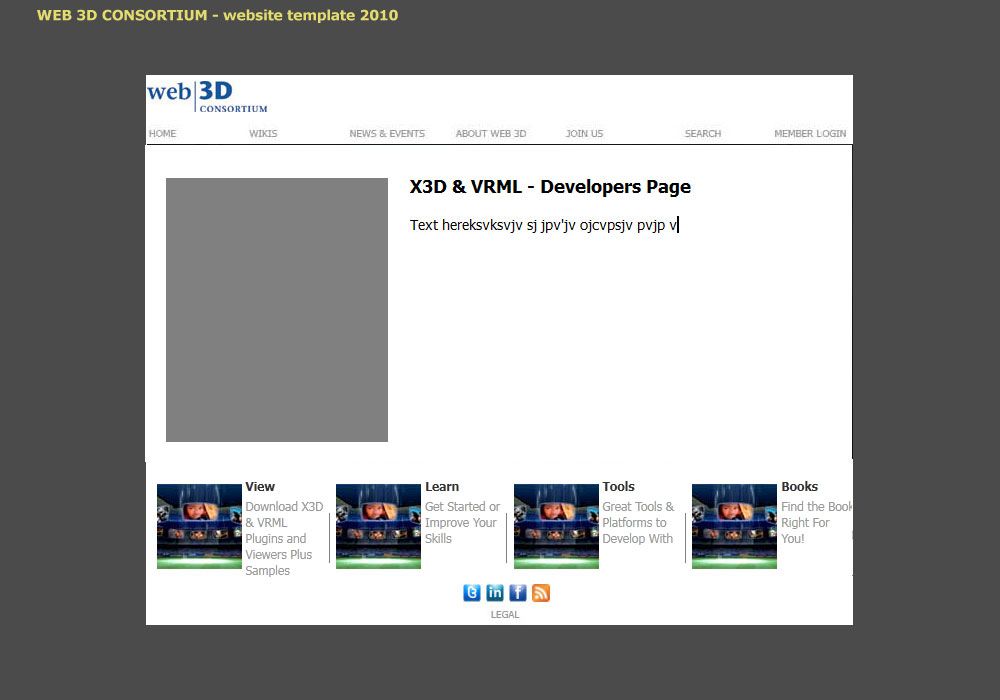Click the web3D Consortium logo
The width and height of the screenshot is (1000, 700).
207,96
